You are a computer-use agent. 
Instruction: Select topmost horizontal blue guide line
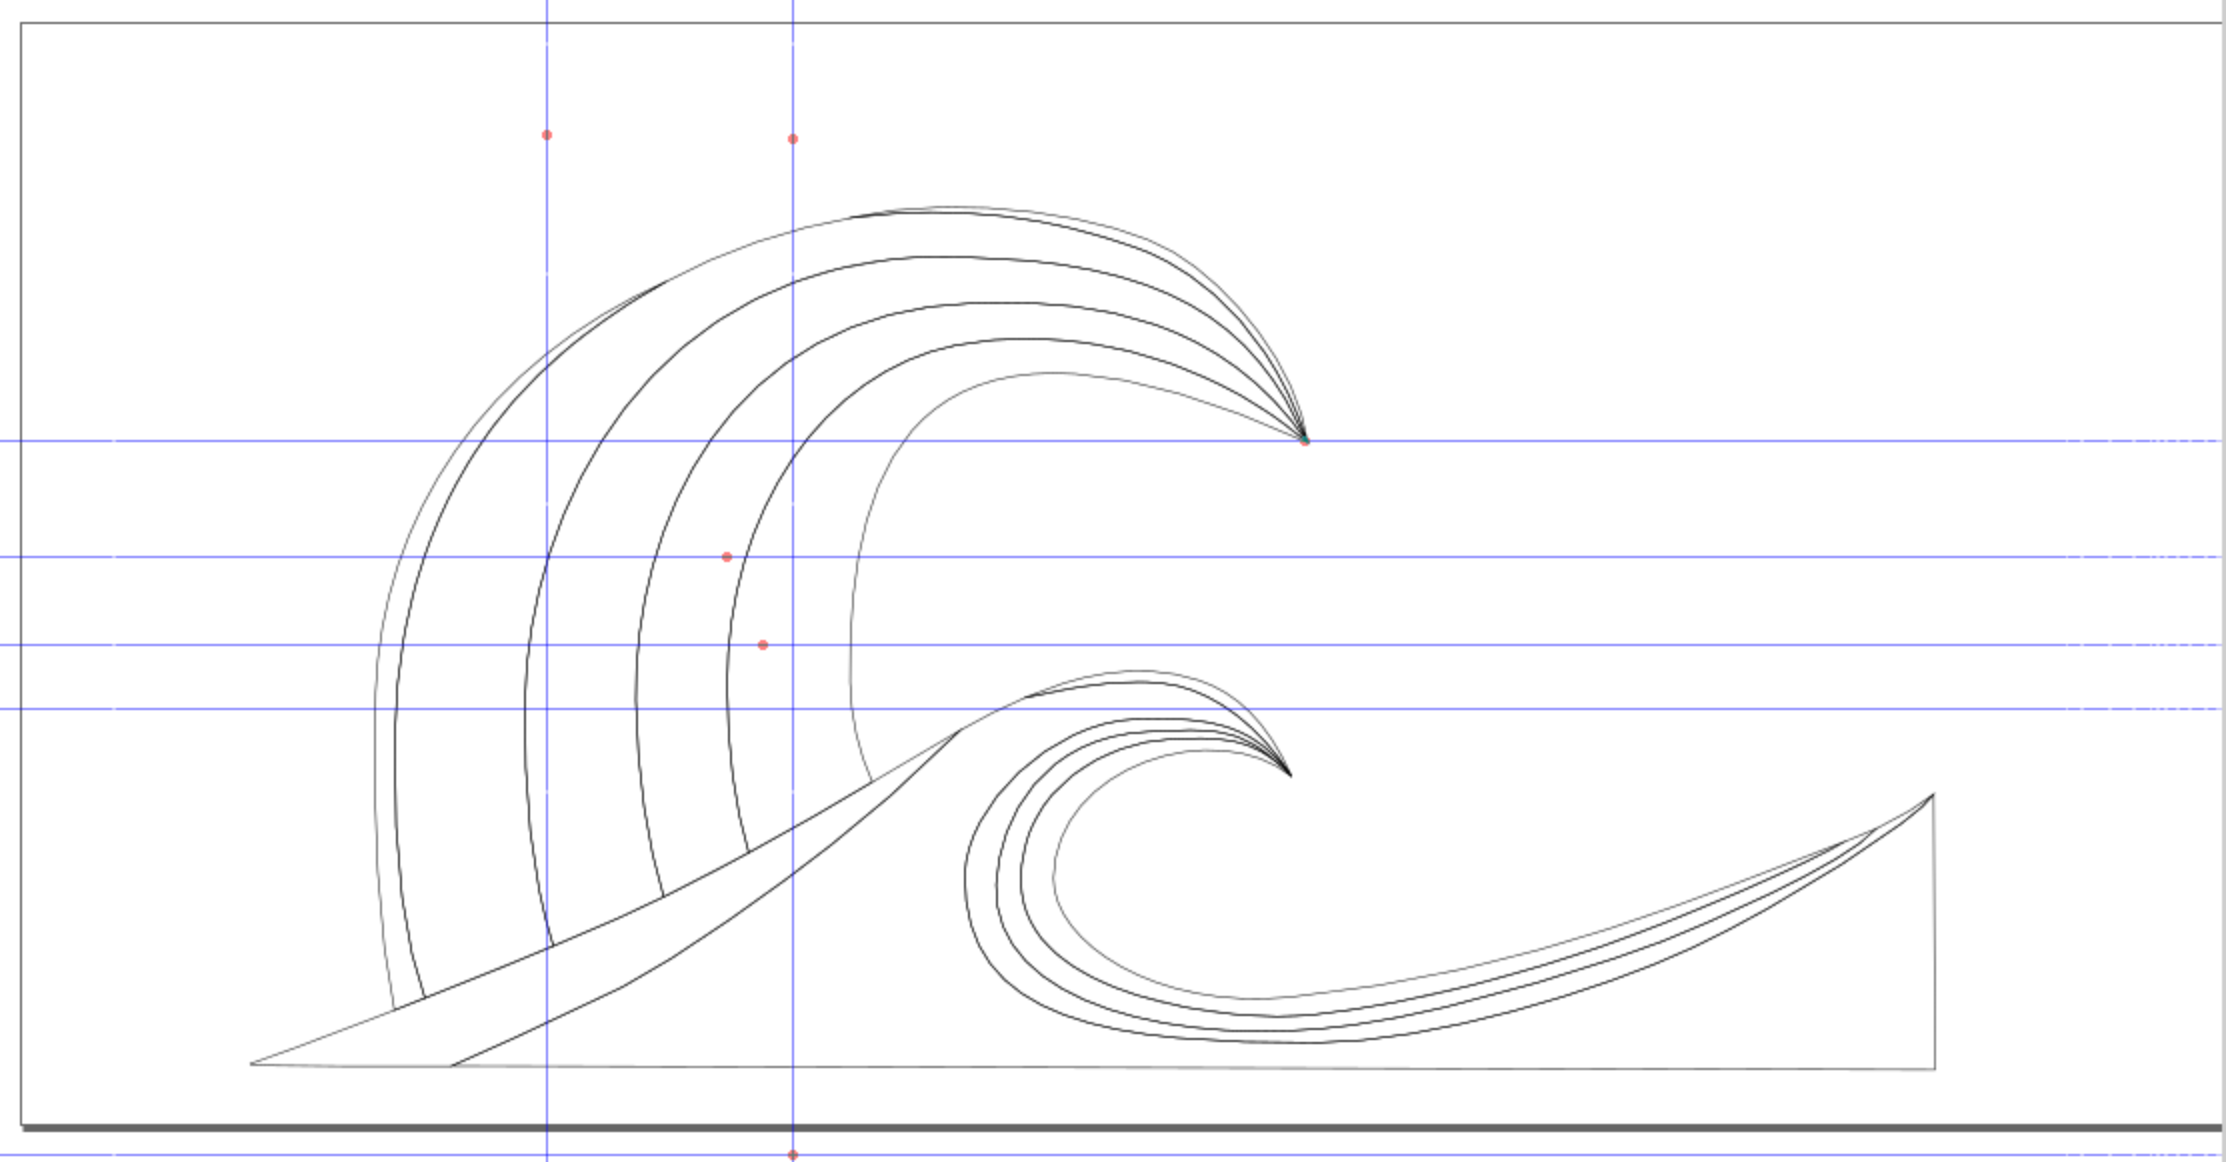1700,440
